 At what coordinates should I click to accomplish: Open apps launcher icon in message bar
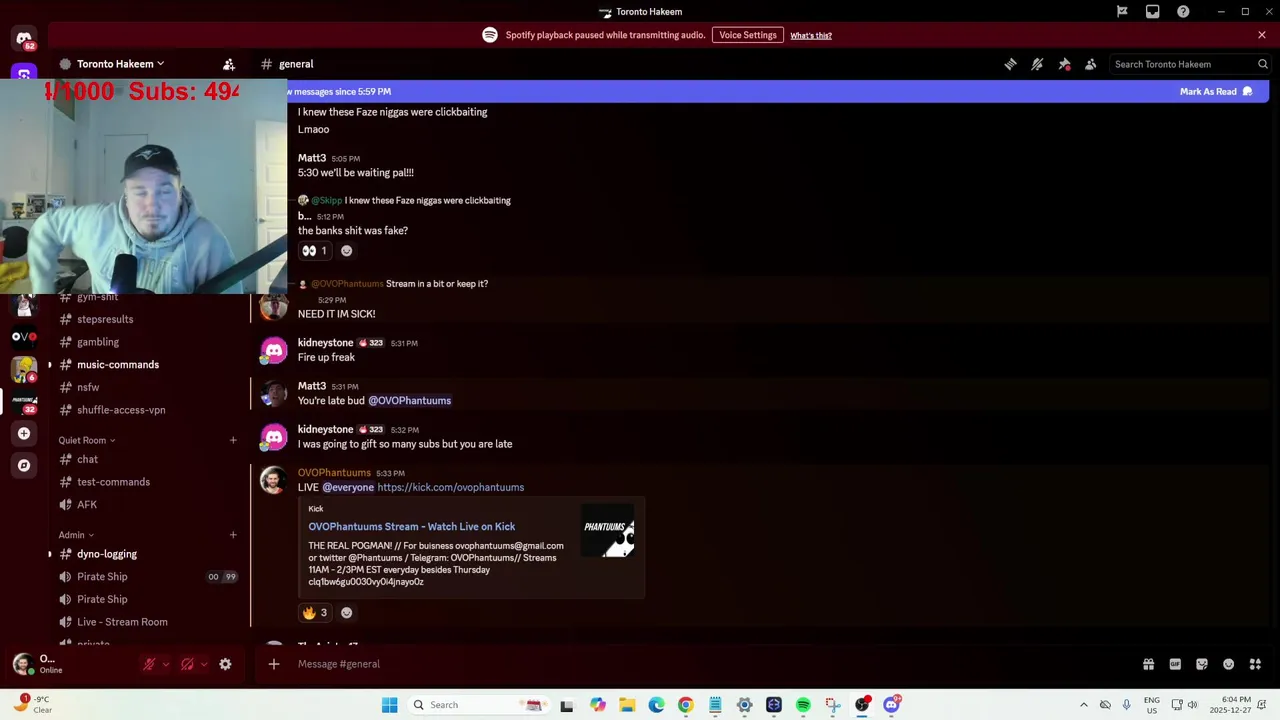(x=1255, y=664)
